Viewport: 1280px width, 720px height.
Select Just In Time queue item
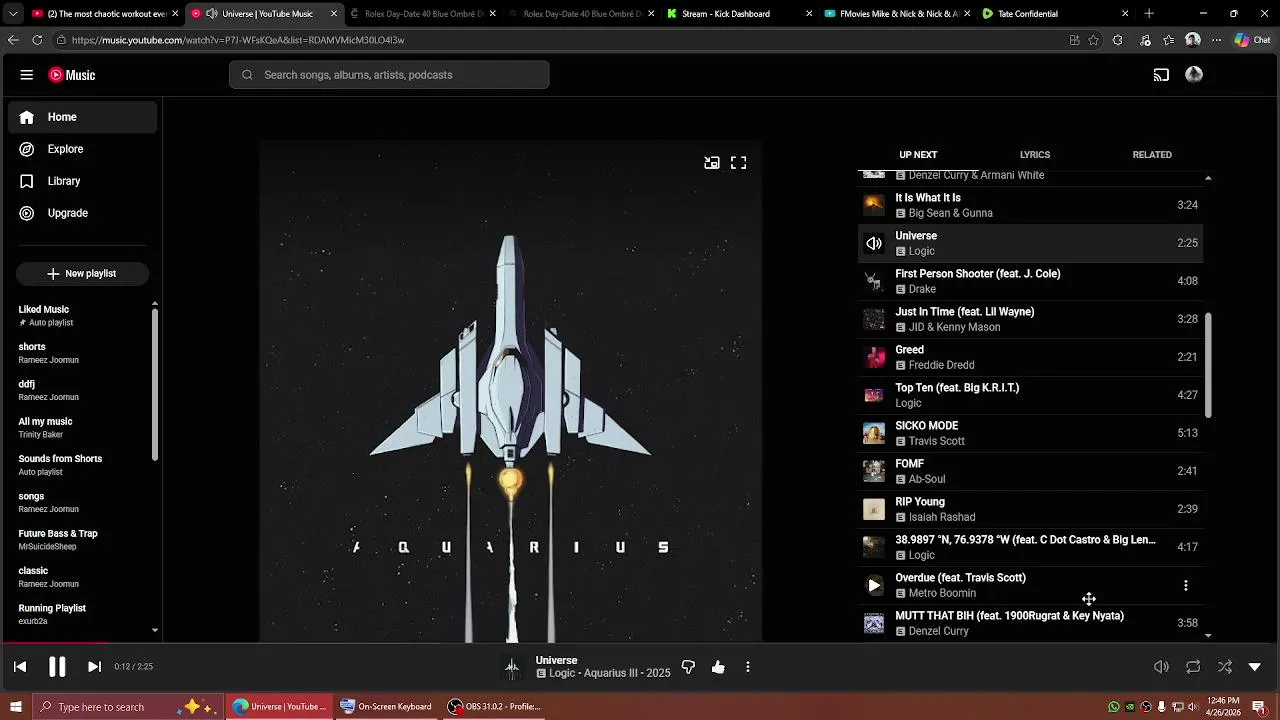pos(1031,319)
